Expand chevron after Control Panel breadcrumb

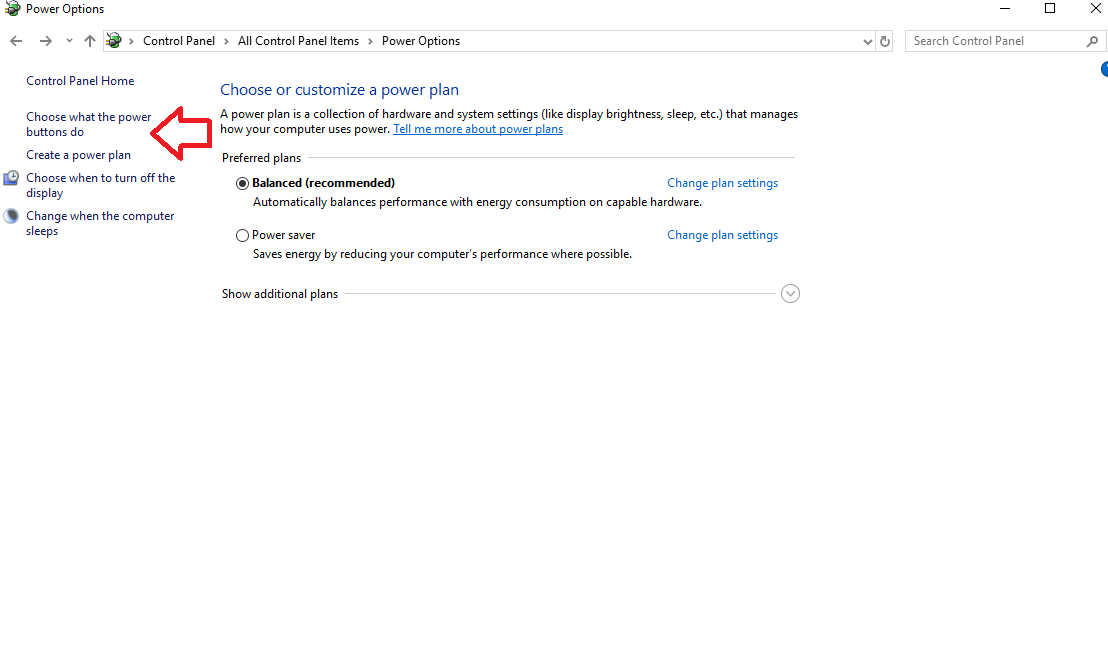(x=226, y=42)
